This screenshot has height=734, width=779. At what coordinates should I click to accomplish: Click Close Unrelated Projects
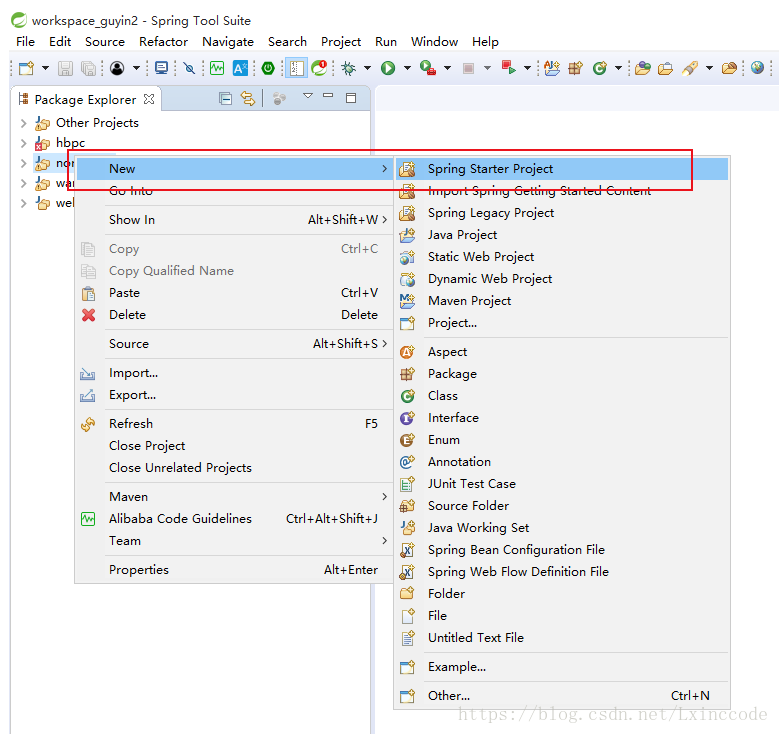[234, 468]
